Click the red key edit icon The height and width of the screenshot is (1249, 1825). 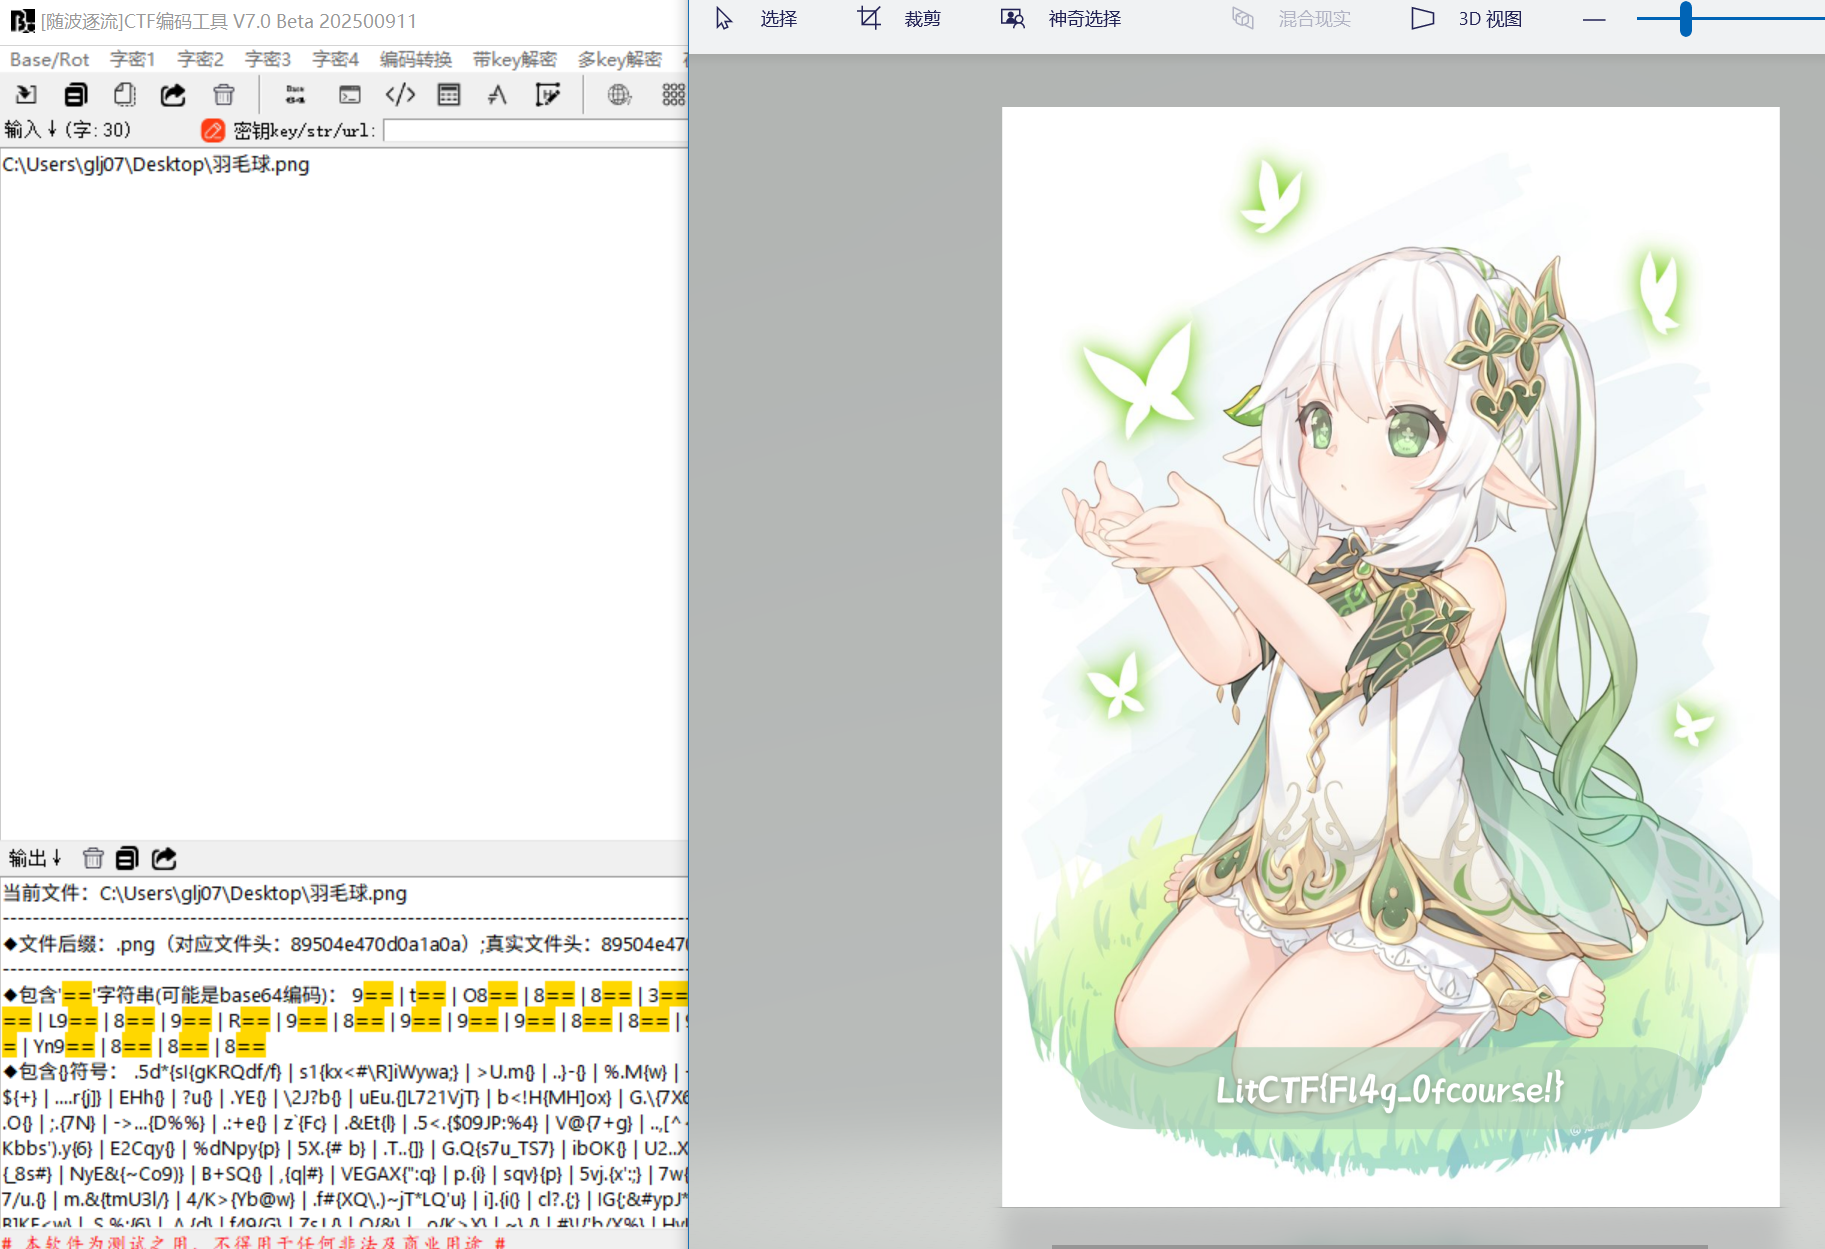(x=212, y=131)
